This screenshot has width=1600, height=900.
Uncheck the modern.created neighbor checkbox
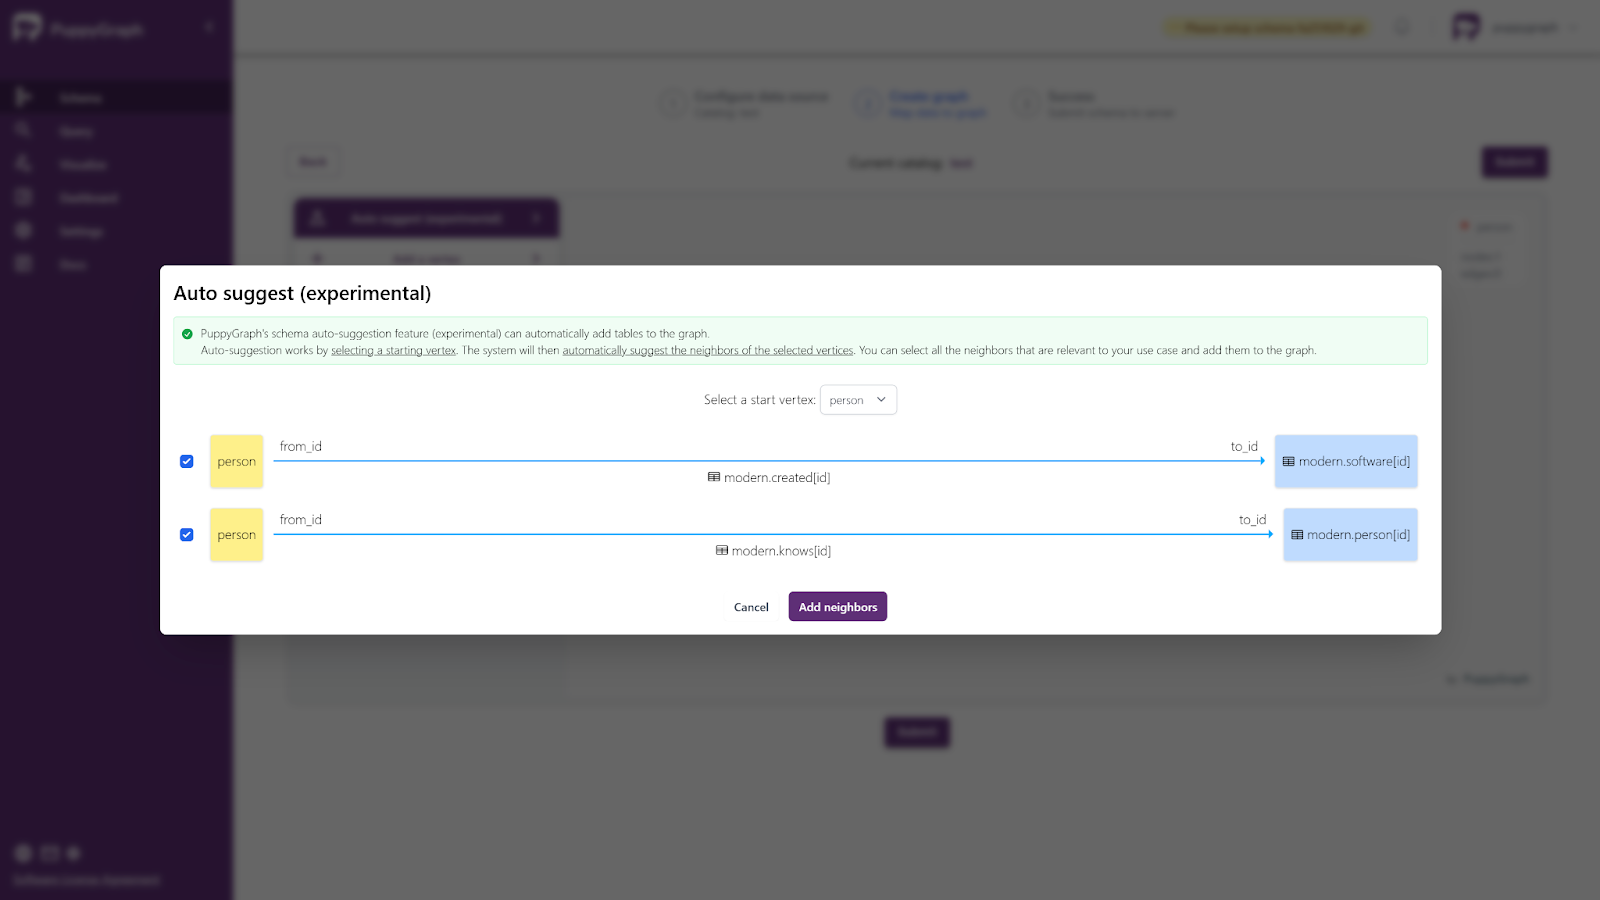pos(187,461)
